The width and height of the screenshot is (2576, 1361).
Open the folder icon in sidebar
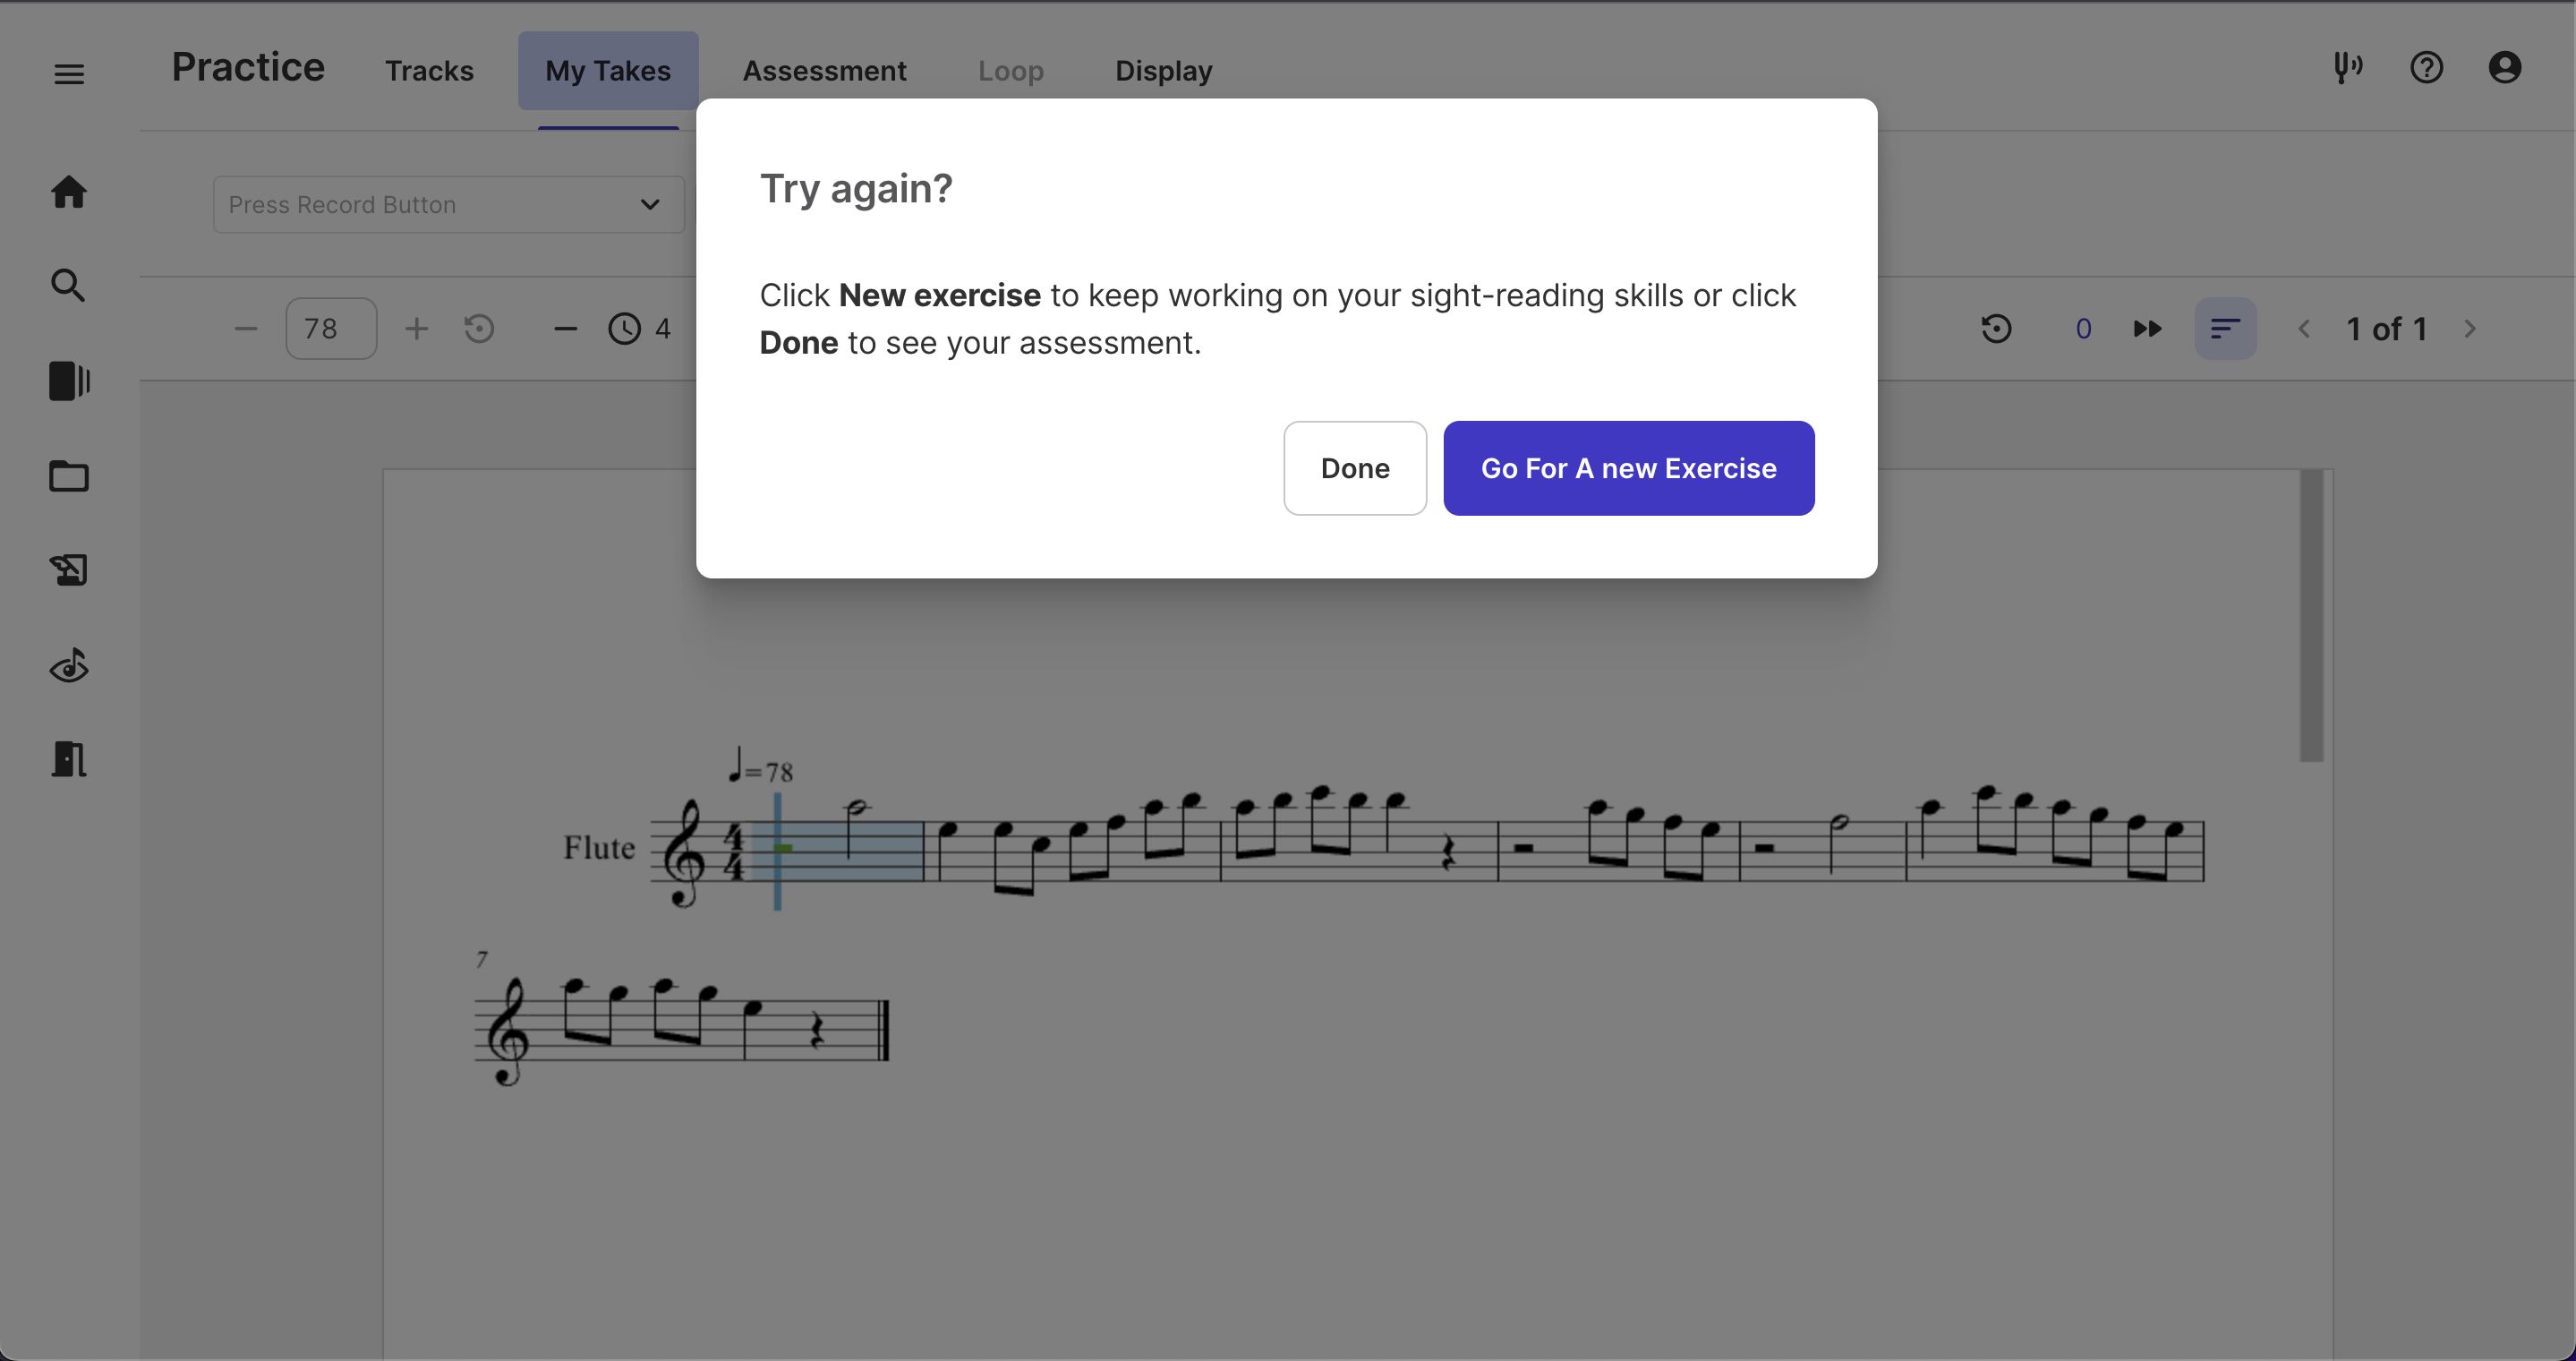(x=69, y=476)
